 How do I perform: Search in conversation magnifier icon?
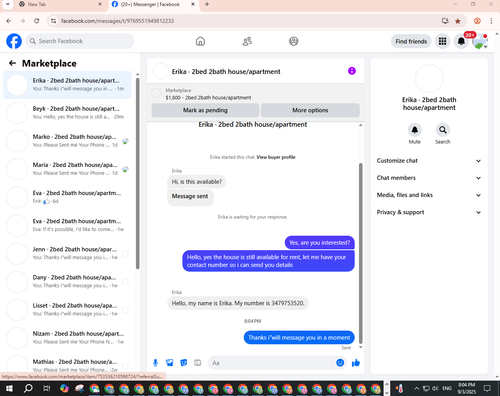(442, 130)
